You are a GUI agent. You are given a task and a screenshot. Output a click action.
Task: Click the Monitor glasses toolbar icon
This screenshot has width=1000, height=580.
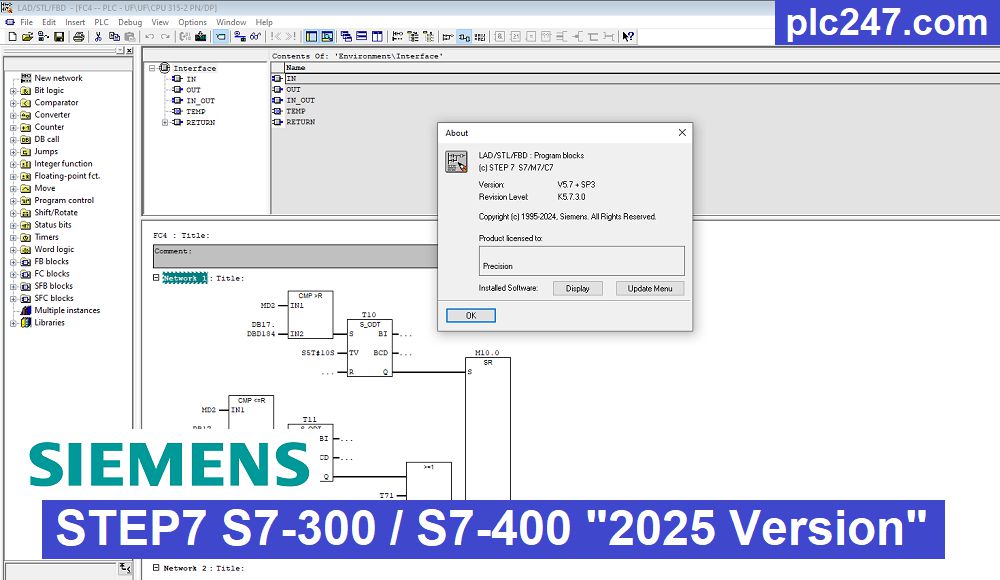coord(255,37)
